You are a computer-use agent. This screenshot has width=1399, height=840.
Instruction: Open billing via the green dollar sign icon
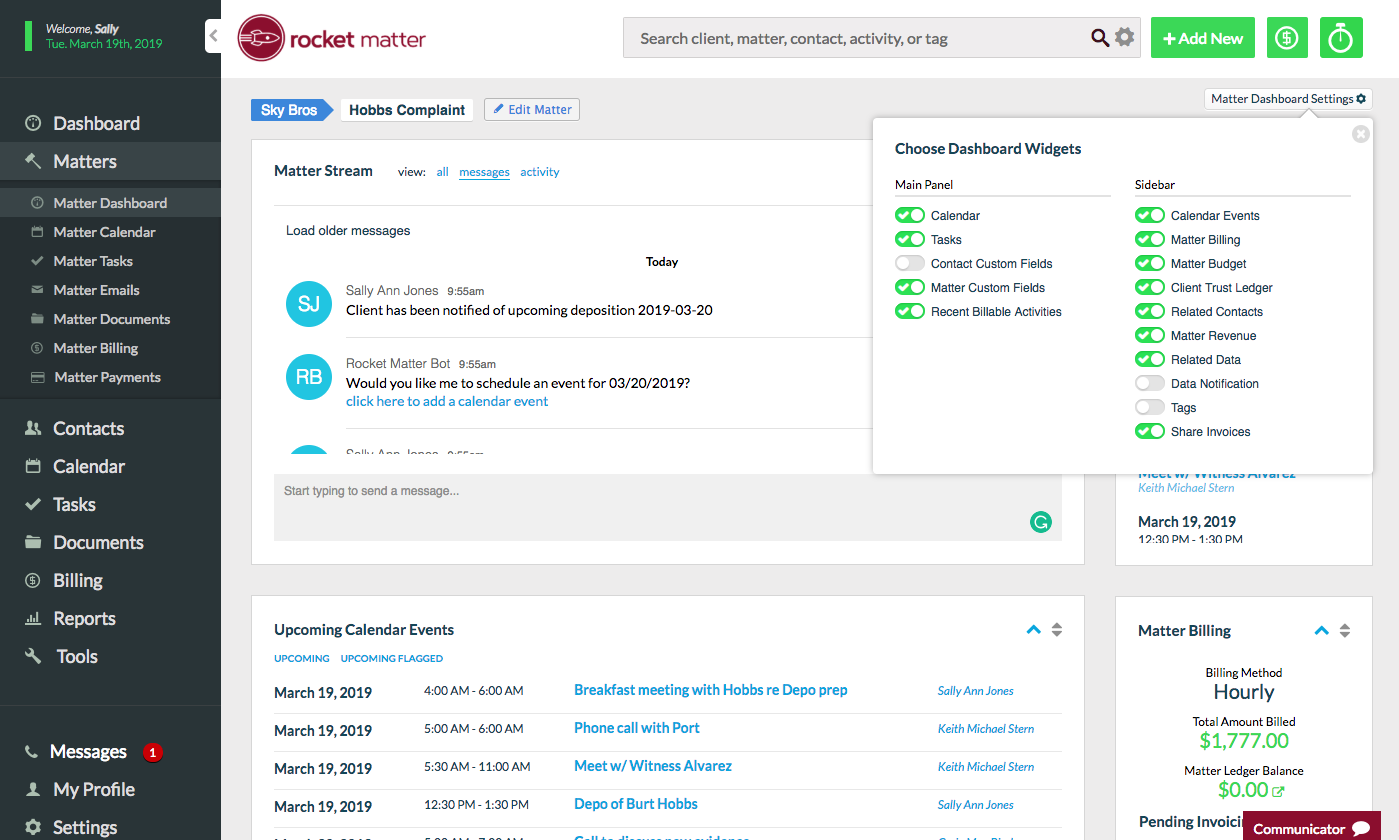click(1287, 37)
